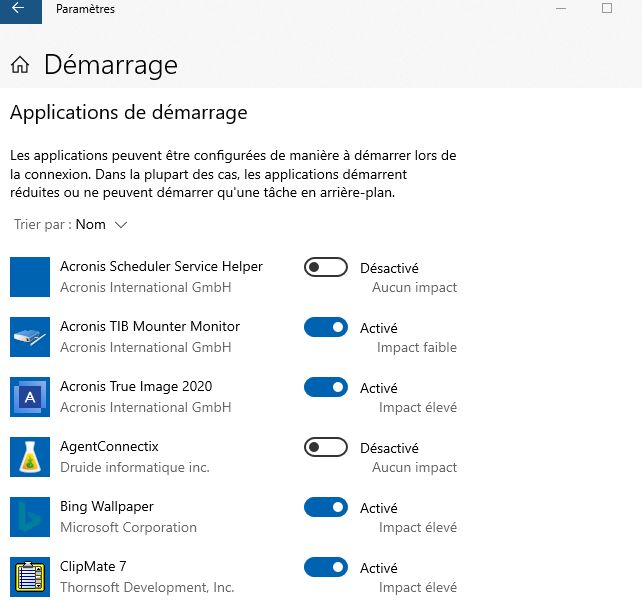This screenshot has width=642, height=602.
Task: Switch off Bing Wallpaper startup toggle
Action: point(326,507)
